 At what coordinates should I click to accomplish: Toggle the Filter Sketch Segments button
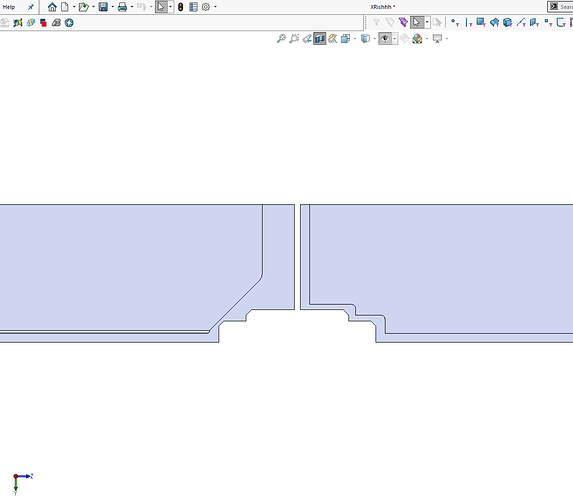click(x=561, y=23)
